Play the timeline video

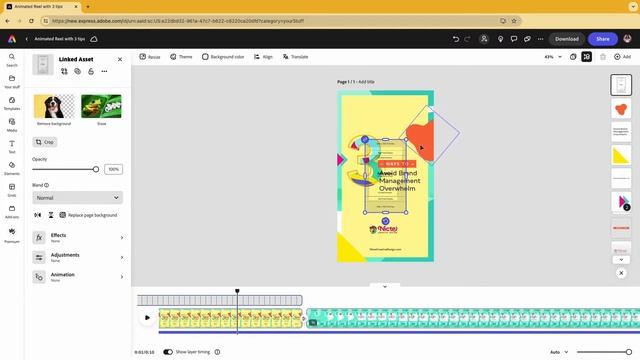click(x=147, y=318)
